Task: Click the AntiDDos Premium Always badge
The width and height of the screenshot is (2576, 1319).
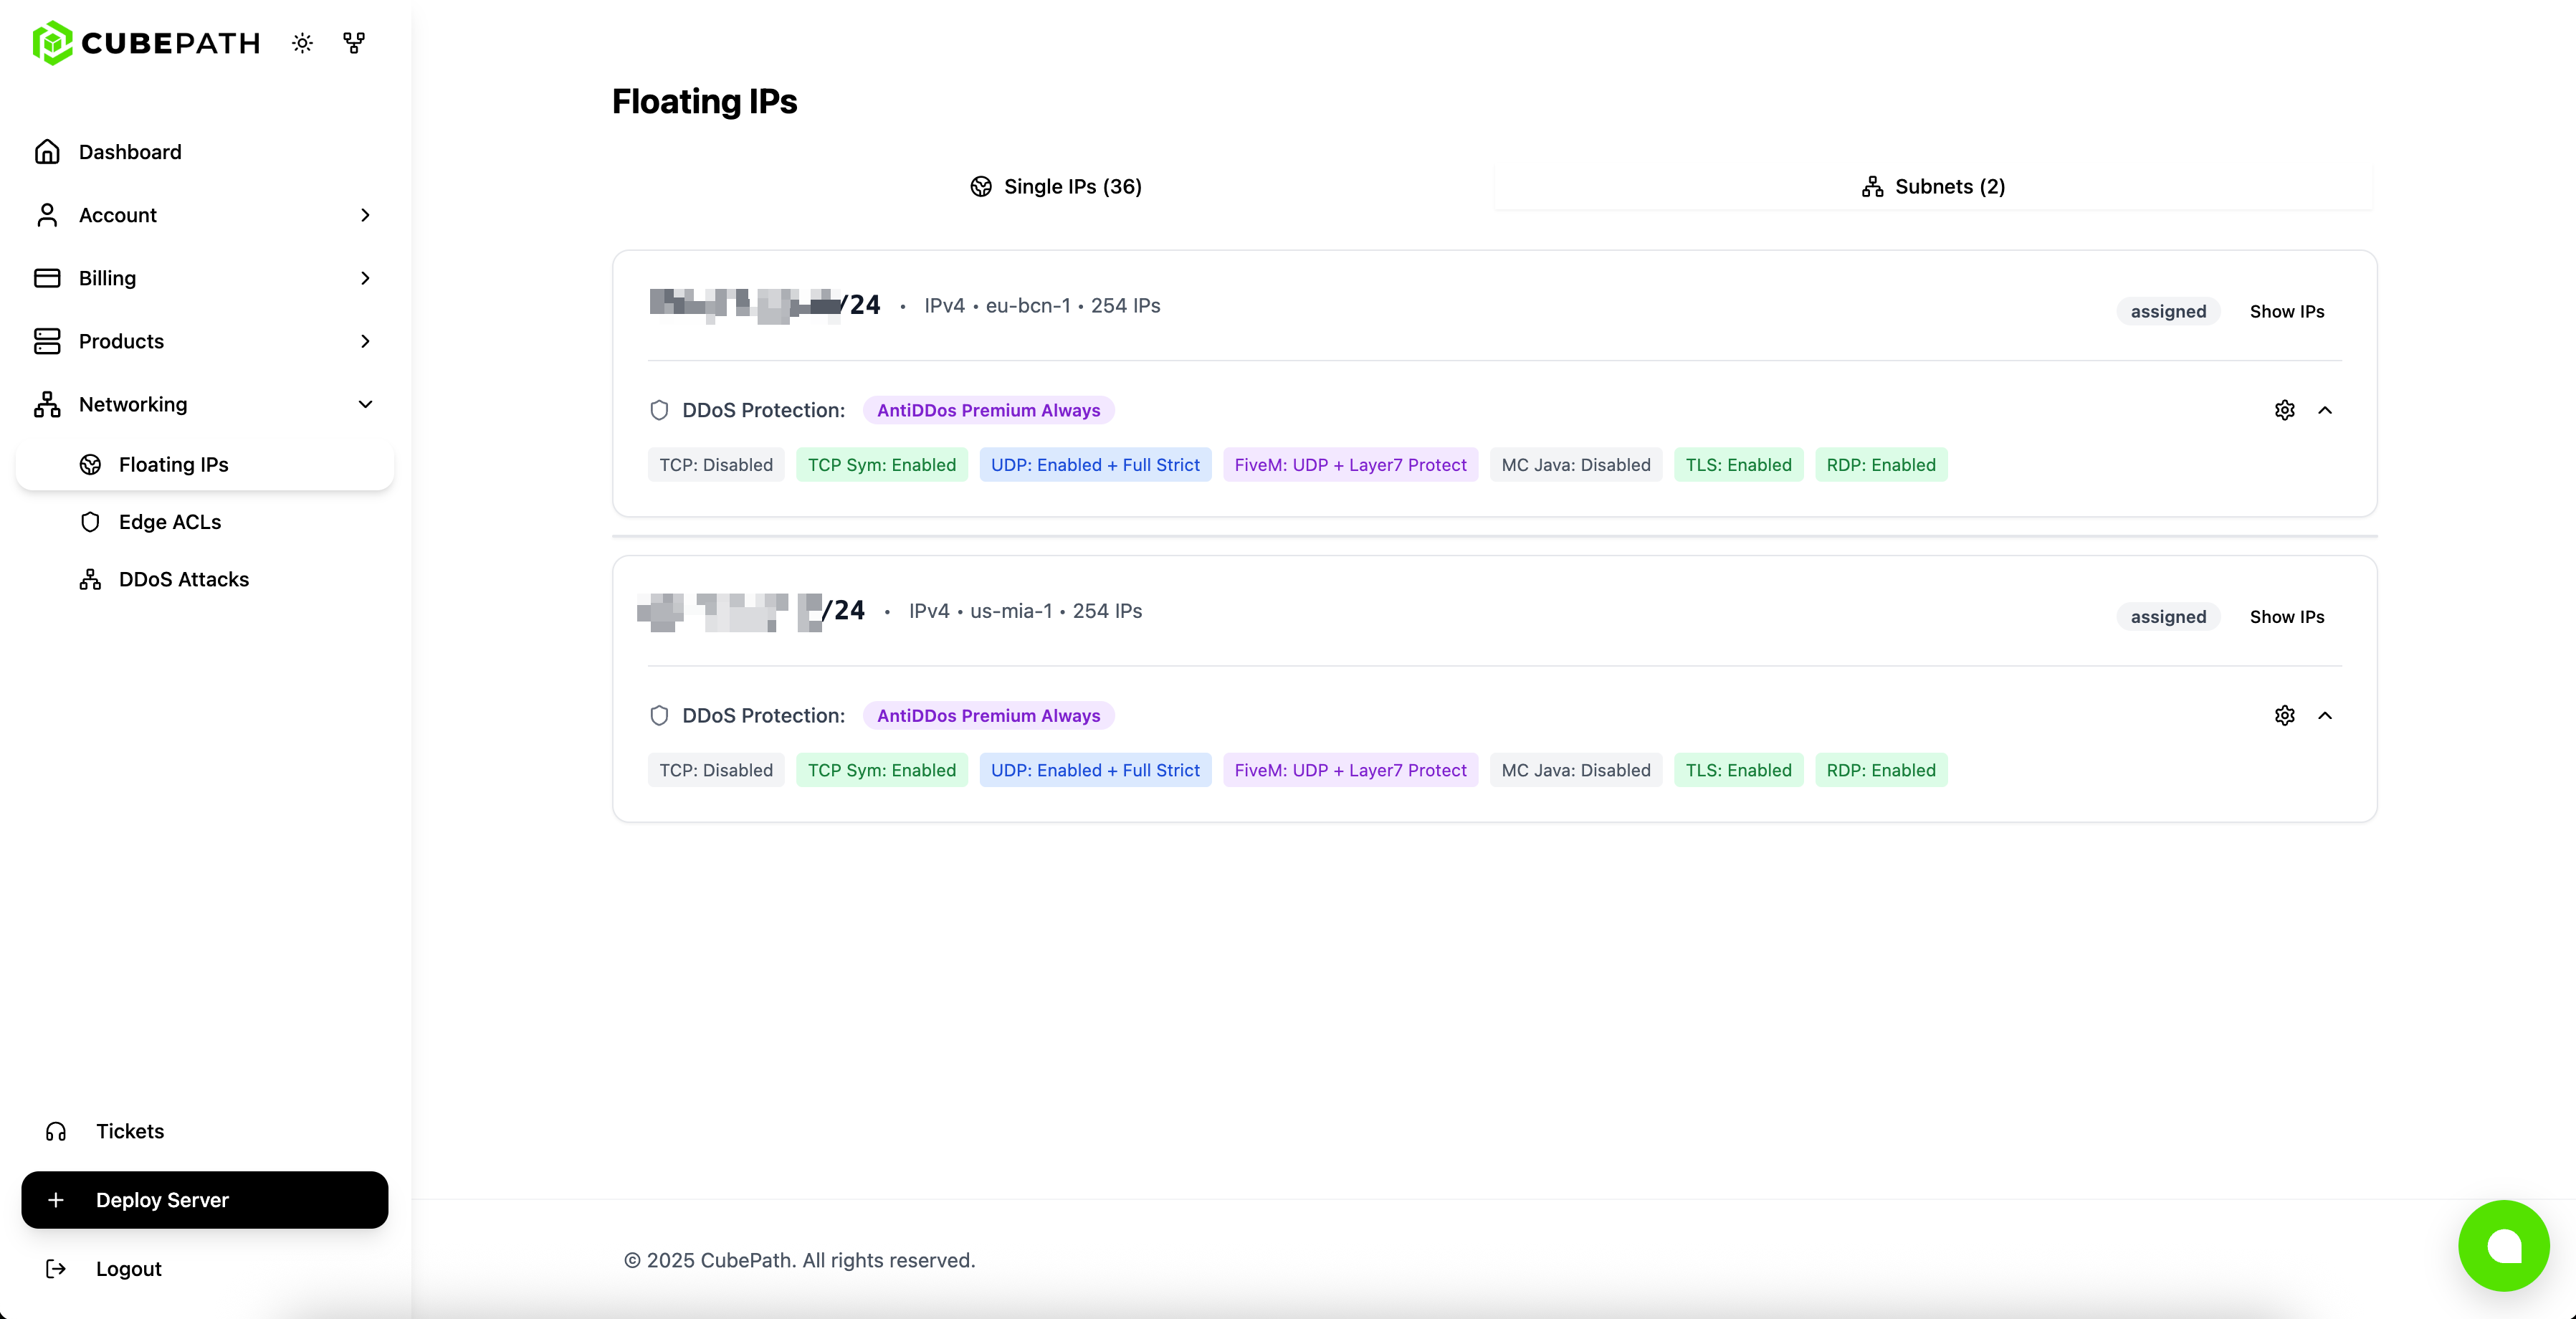Action: click(988, 410)
